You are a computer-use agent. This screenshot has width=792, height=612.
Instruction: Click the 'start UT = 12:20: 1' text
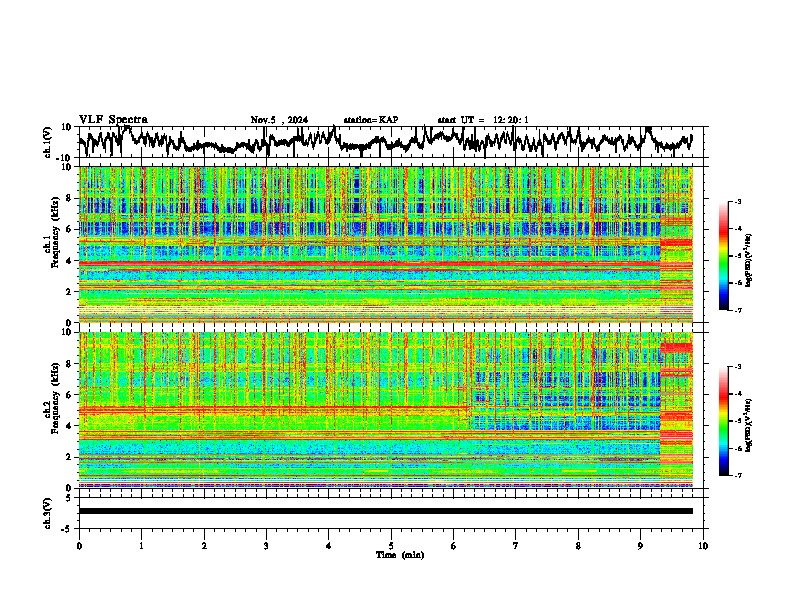[483, 120]
